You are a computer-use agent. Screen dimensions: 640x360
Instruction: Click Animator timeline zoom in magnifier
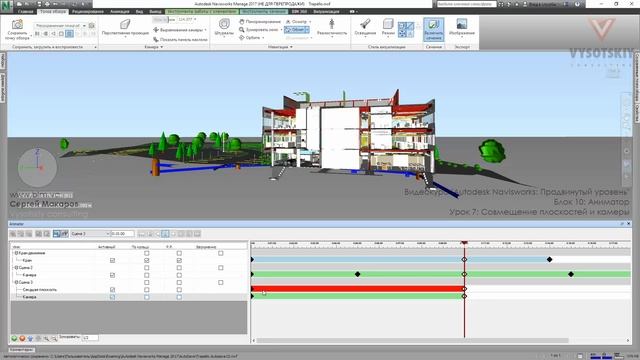46,338
